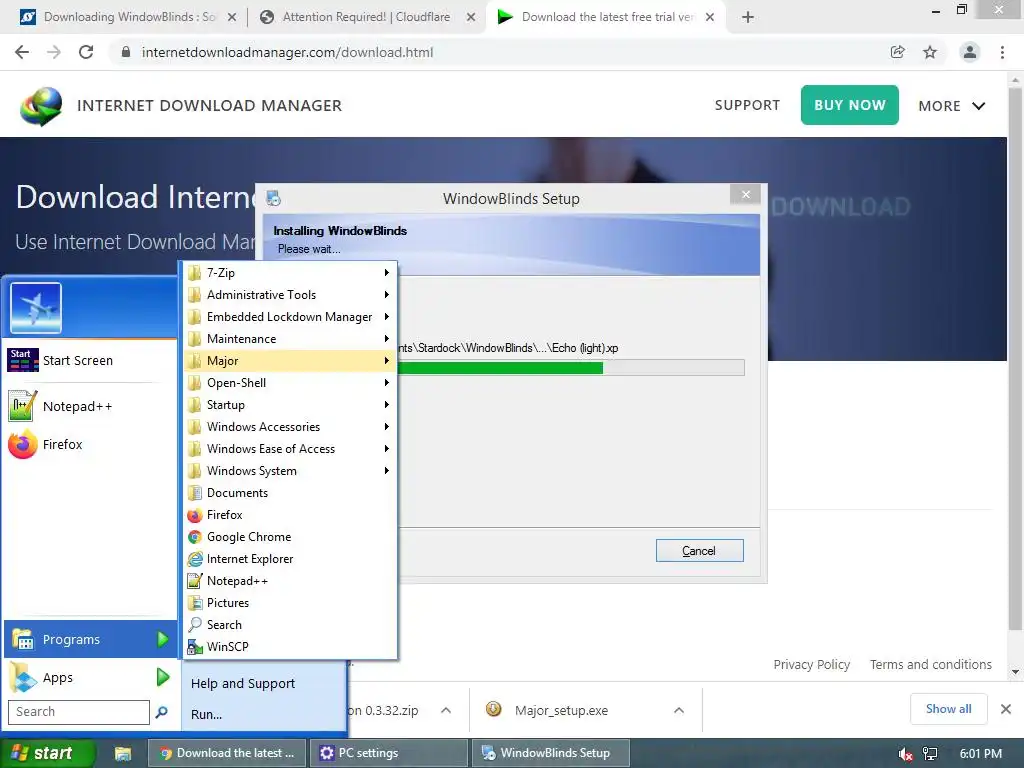
Task: Open the SUPPORT link
Action: coord(747,105)
